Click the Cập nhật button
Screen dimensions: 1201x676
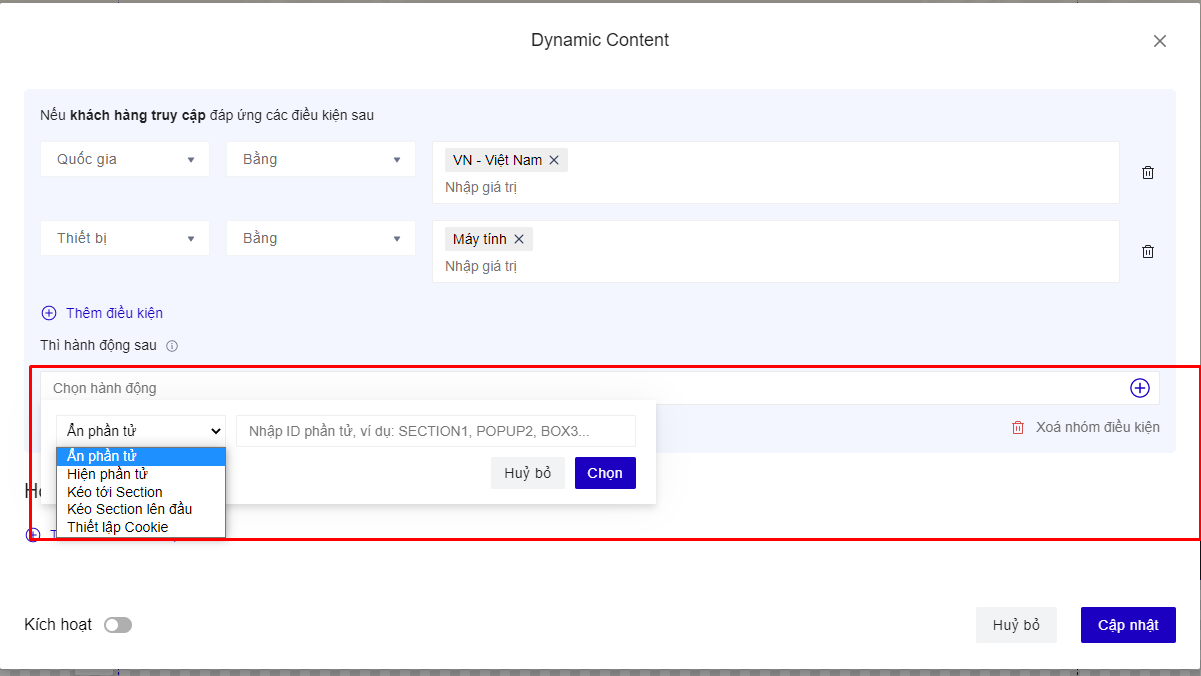(x=1128, y=625)
